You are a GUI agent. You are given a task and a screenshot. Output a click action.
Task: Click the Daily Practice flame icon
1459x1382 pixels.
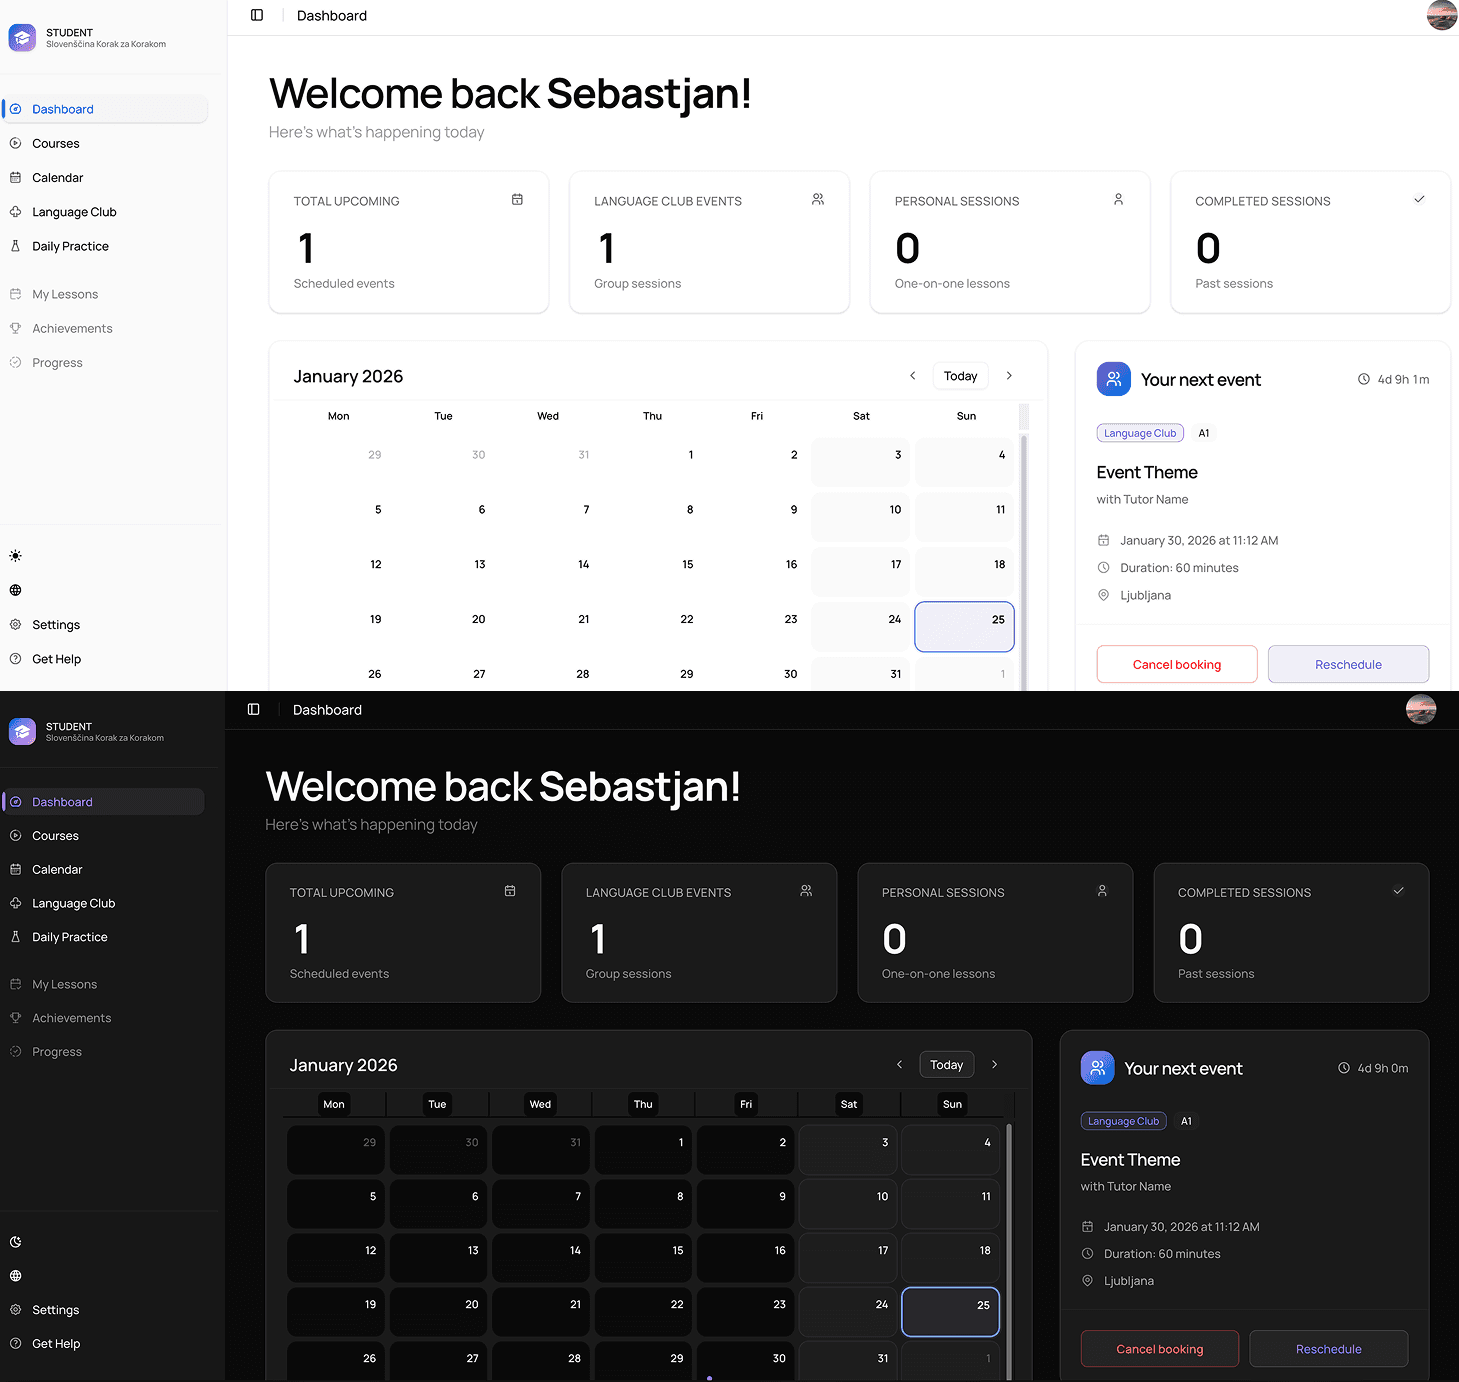click(16, 246)
